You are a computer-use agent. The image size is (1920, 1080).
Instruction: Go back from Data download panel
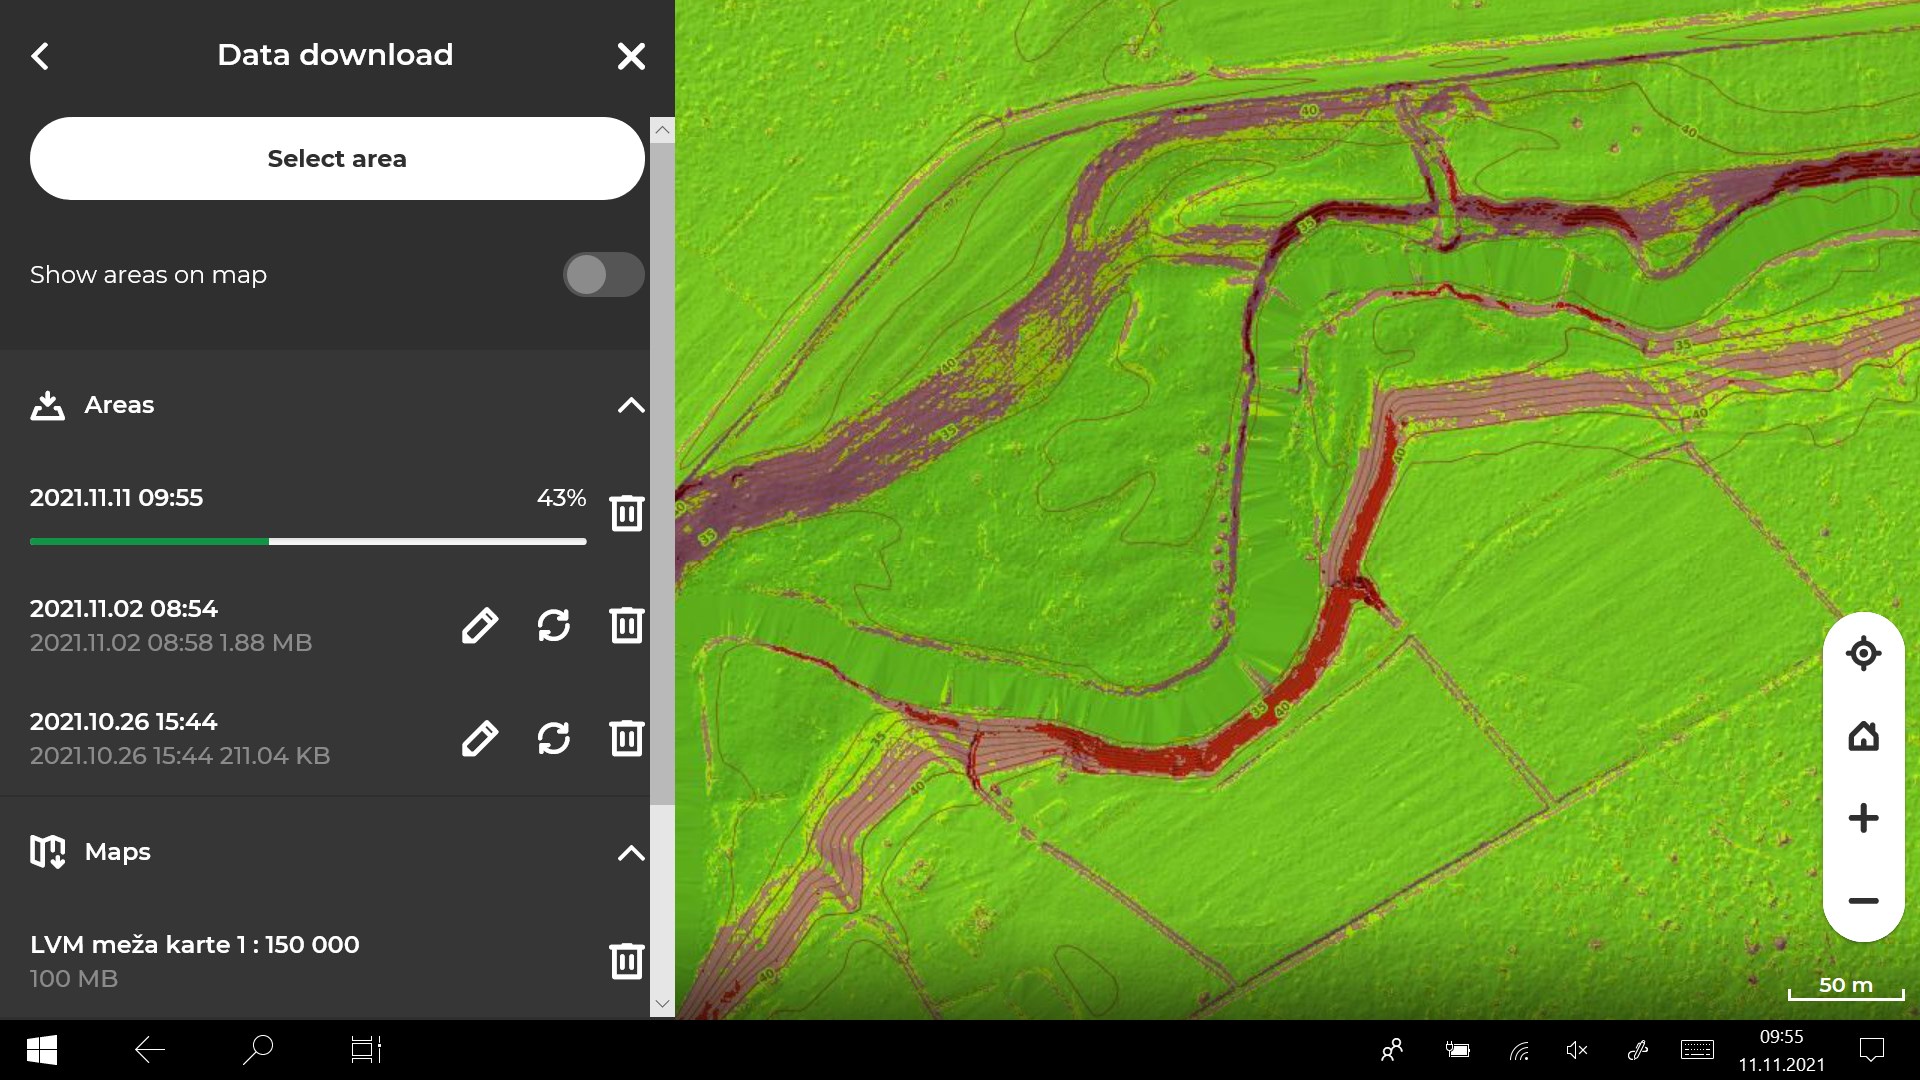40,56
